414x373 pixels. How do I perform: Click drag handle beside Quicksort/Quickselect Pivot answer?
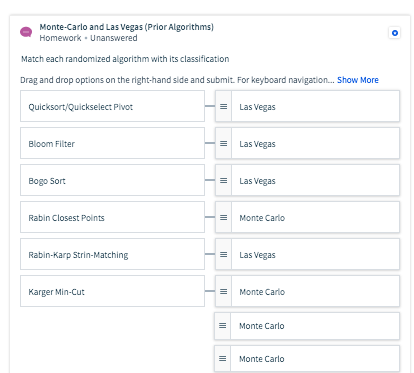223,107
